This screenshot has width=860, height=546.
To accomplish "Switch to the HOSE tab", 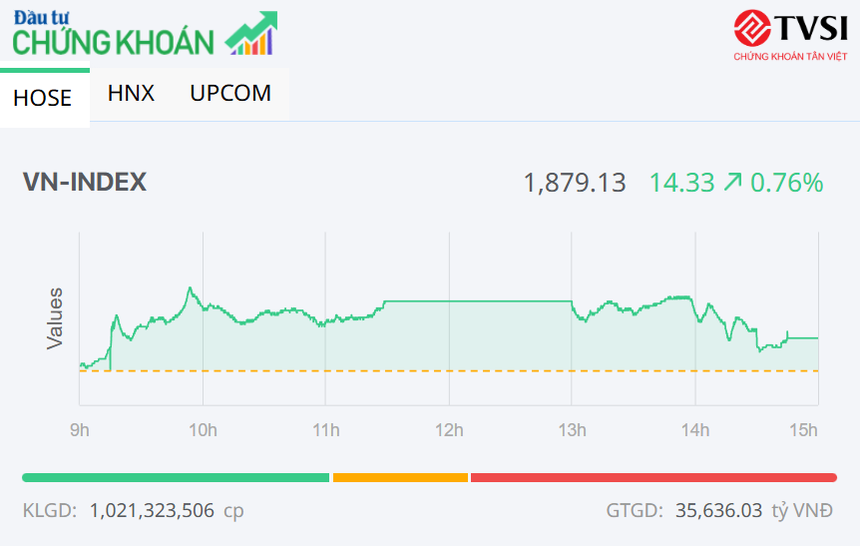I will 43,98.
